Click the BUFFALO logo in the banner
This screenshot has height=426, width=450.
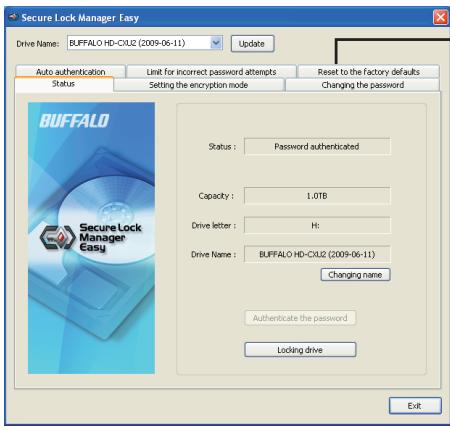pos(74,121)
